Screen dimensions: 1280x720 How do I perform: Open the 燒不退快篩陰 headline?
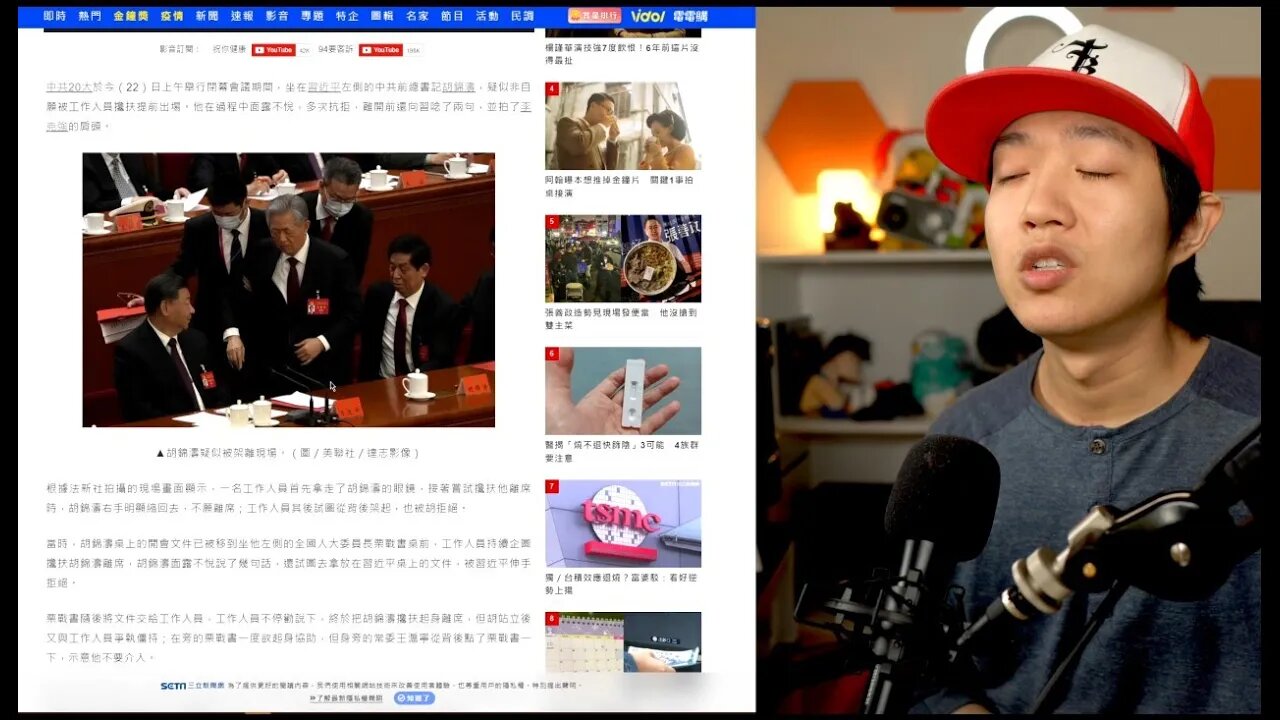621,451
